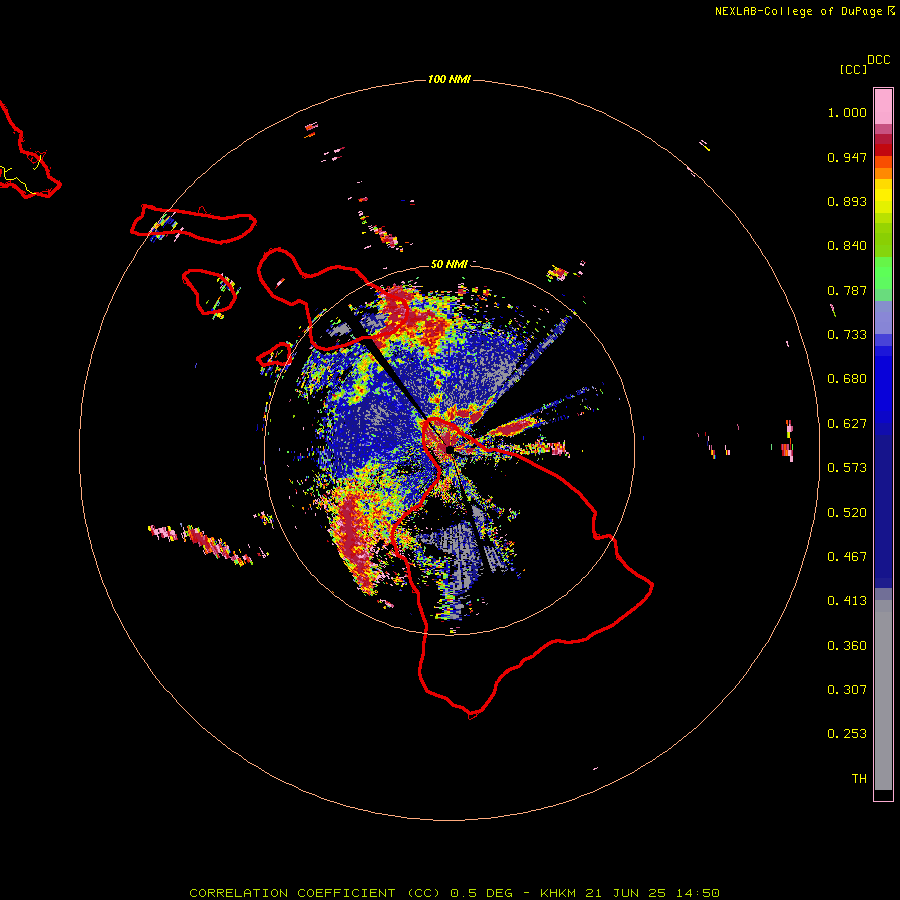
Task: Click the 0.787 scale value
Action: click(x=847, y=290)
